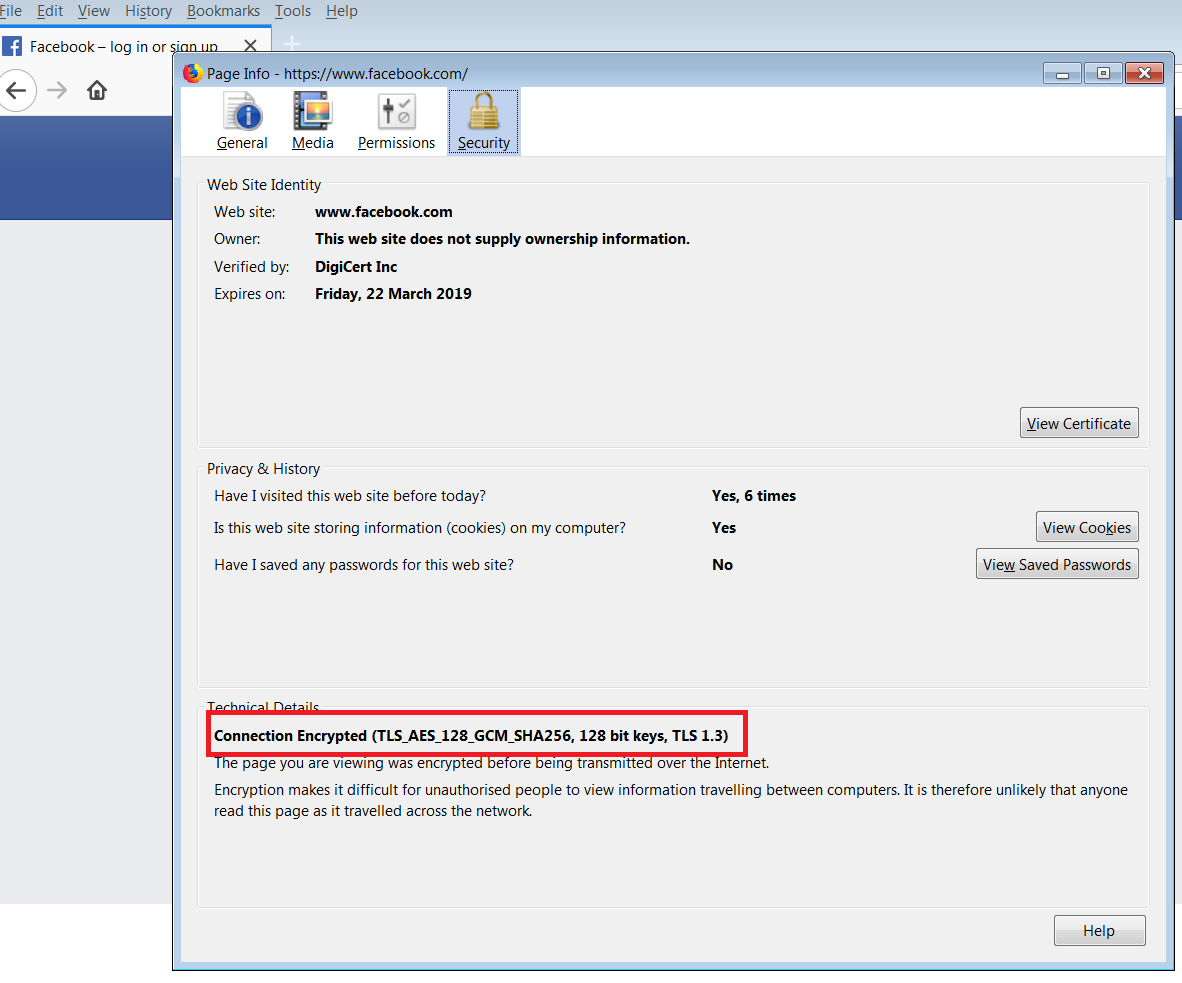Open the Tools menu
The height and width of the screenshot is (983, 1182).
point(293,11)
